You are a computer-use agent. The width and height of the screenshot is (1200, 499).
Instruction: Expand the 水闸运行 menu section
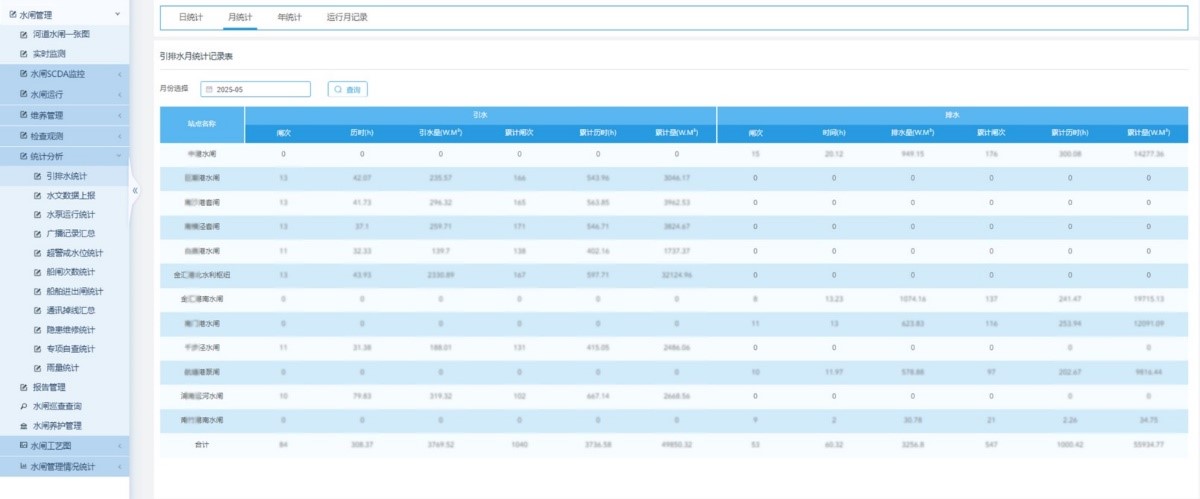tap(119, 95)
